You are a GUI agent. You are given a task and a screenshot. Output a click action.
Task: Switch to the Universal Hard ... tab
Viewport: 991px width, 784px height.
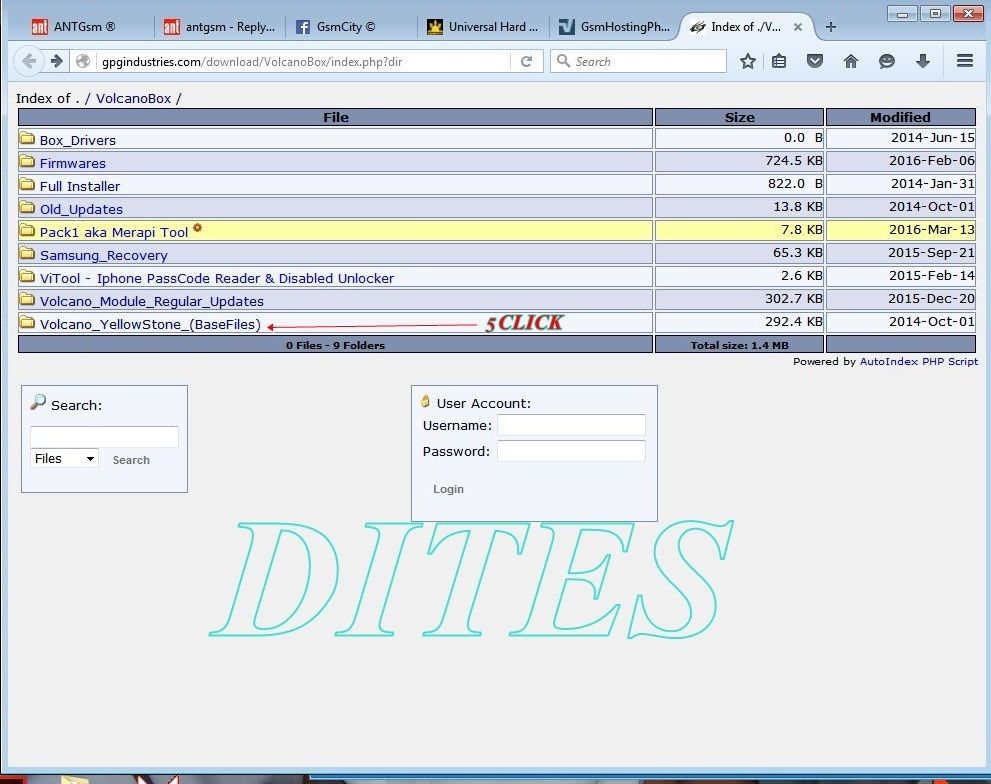click(x=482, y=27)
